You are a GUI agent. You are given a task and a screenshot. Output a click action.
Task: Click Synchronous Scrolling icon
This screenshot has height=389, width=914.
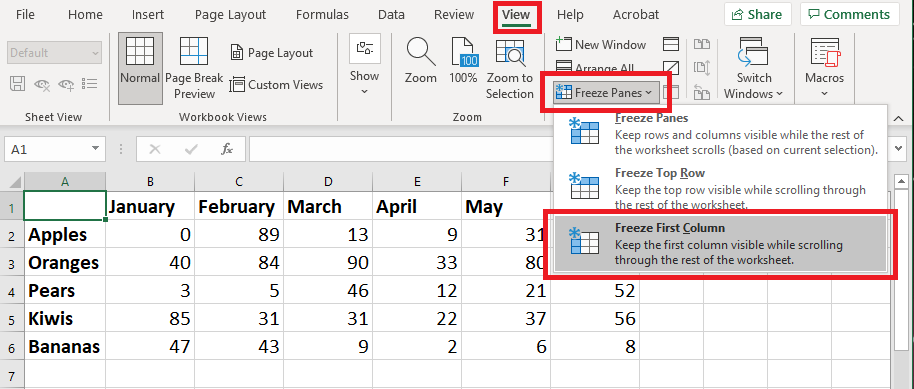pyautogui.click(x=702, y=68)
